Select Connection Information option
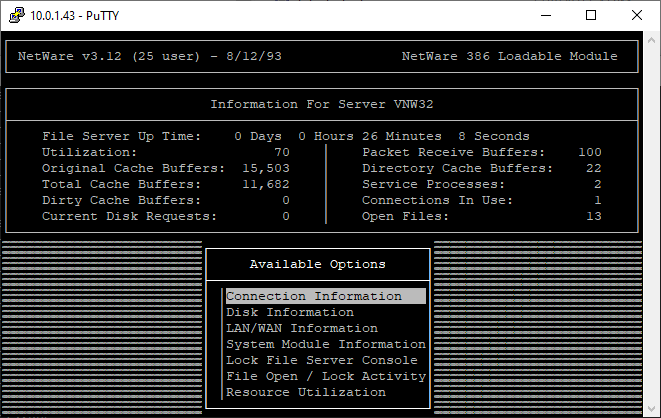Screen dimensions: 661x418 tap(314, 296)
